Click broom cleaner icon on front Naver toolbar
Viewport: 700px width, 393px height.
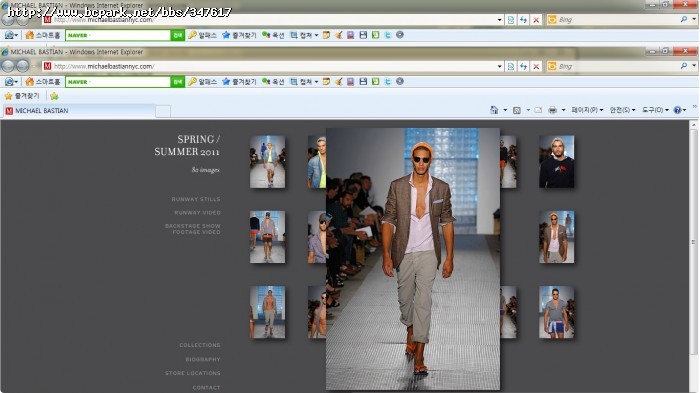pyautogui.click(x=339, y=82)
